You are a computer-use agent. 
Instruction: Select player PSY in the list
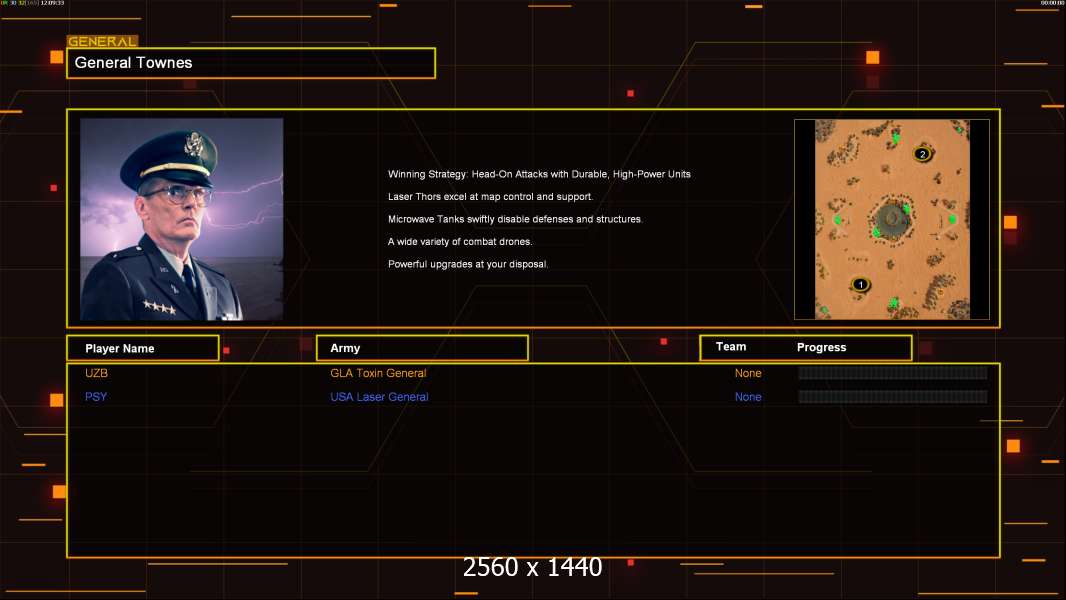[96, 397]
